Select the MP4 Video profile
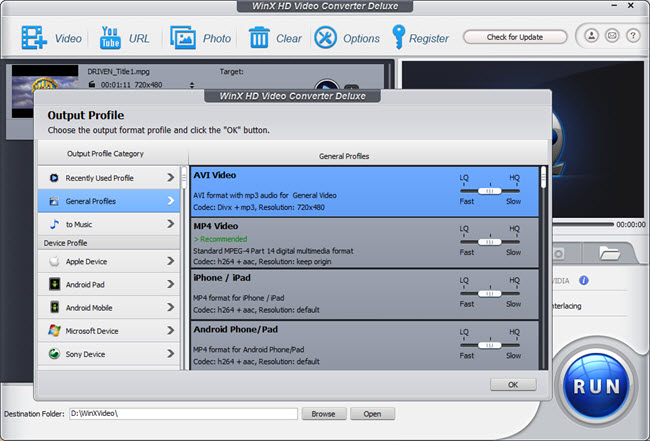The width and height of the screenshot is (650, 441). click(364, 242)
